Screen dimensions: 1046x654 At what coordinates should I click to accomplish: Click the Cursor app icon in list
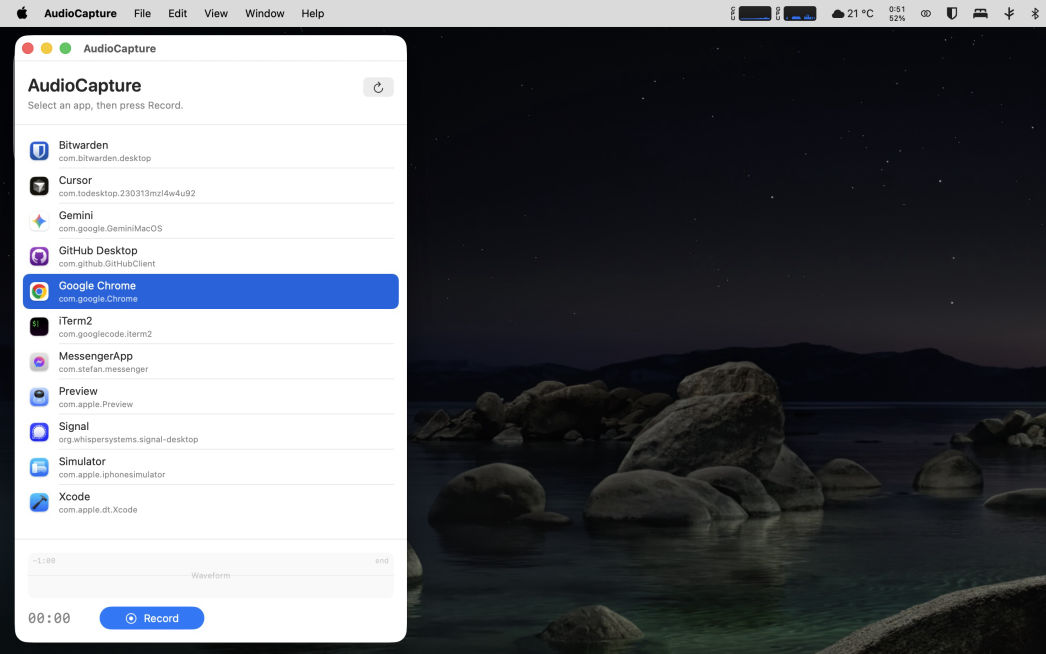[x=39, y=186]
